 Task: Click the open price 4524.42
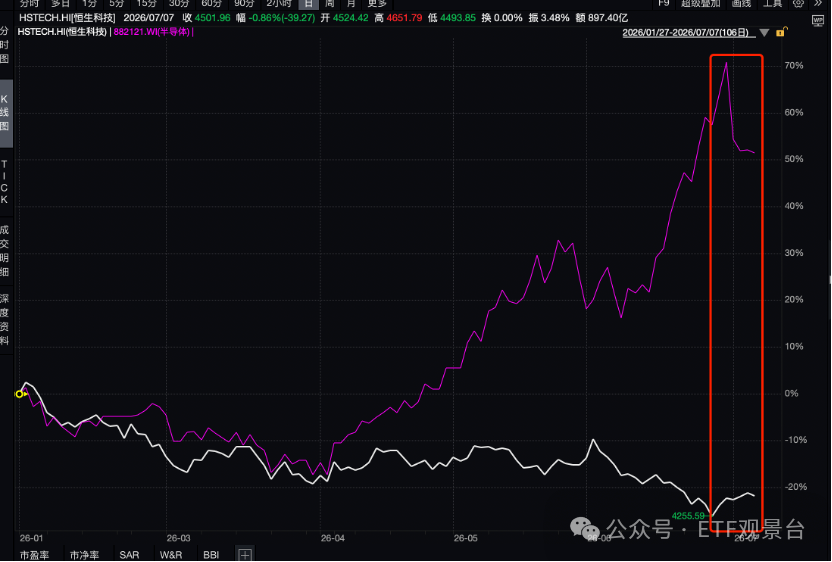pyautogui.click(x=350, y=18)
